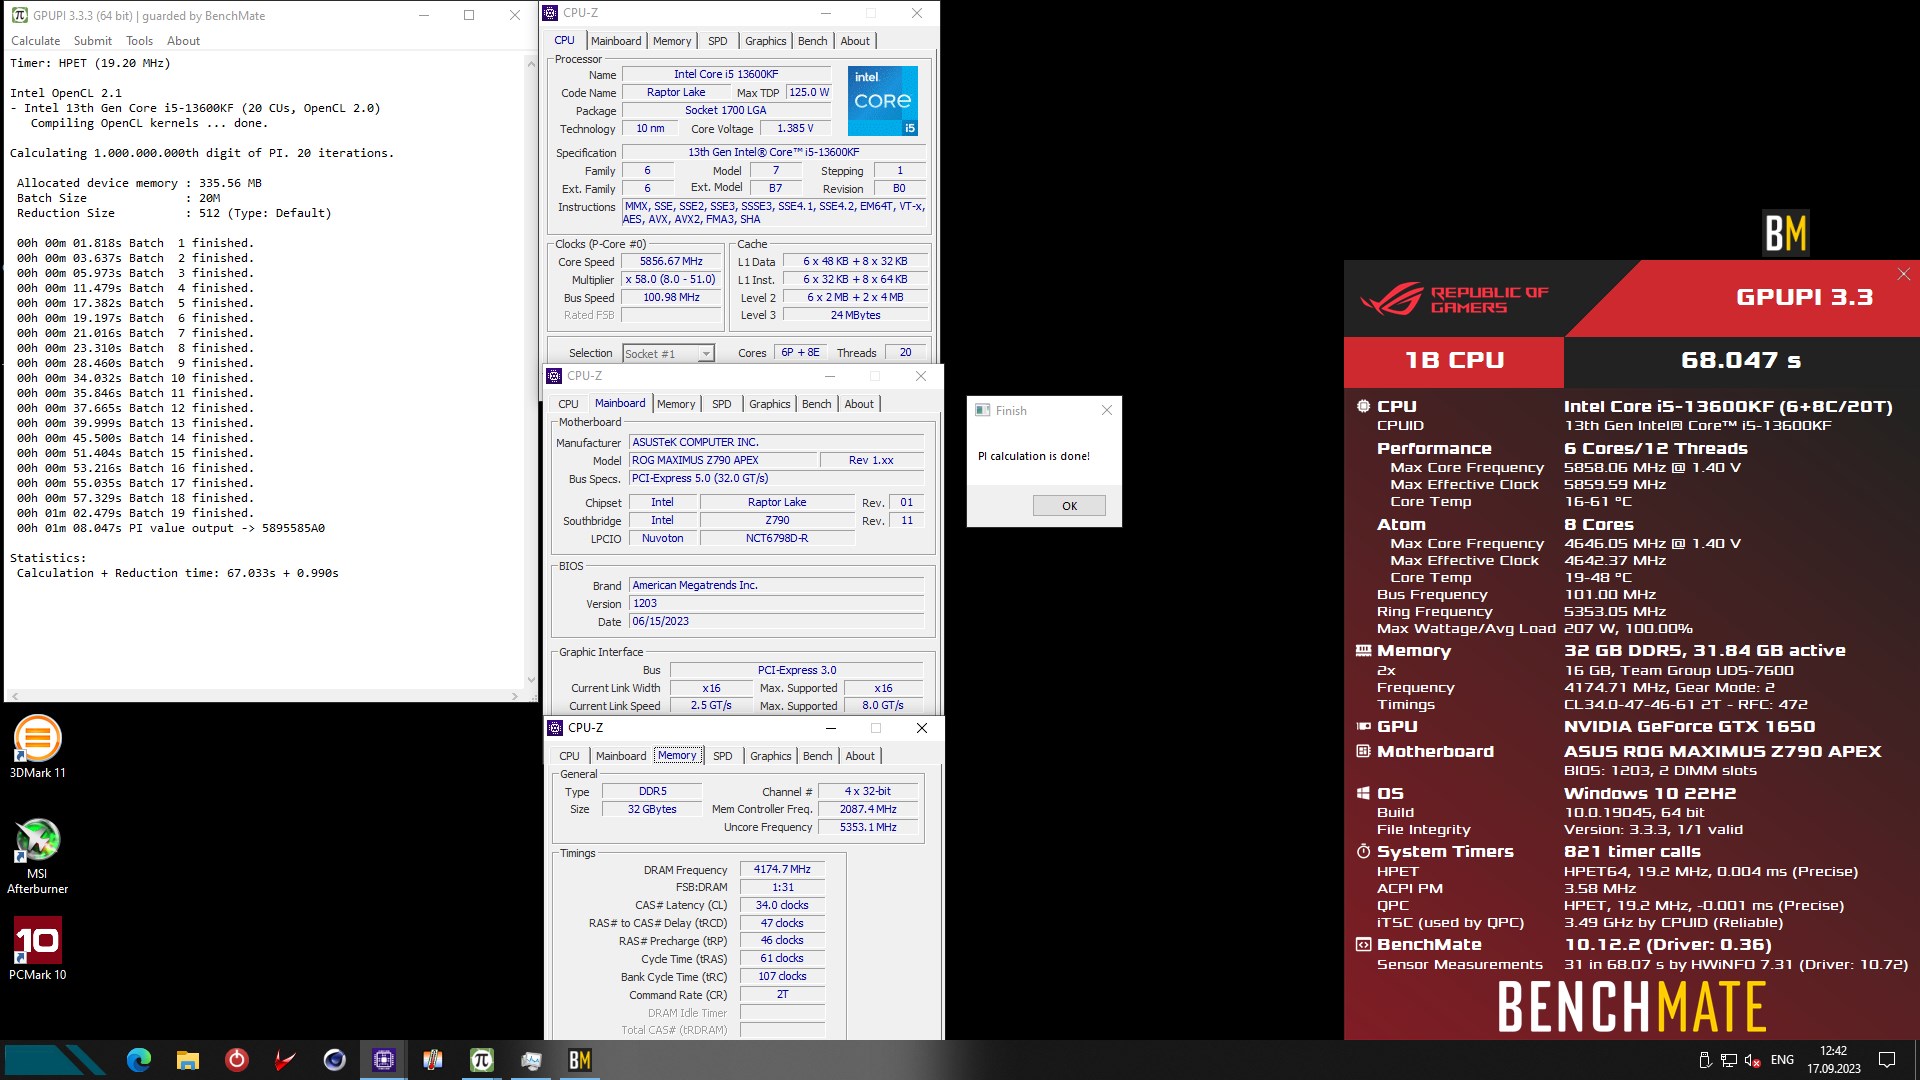Open the 3DMark 11 desktop shortcut

37,746
